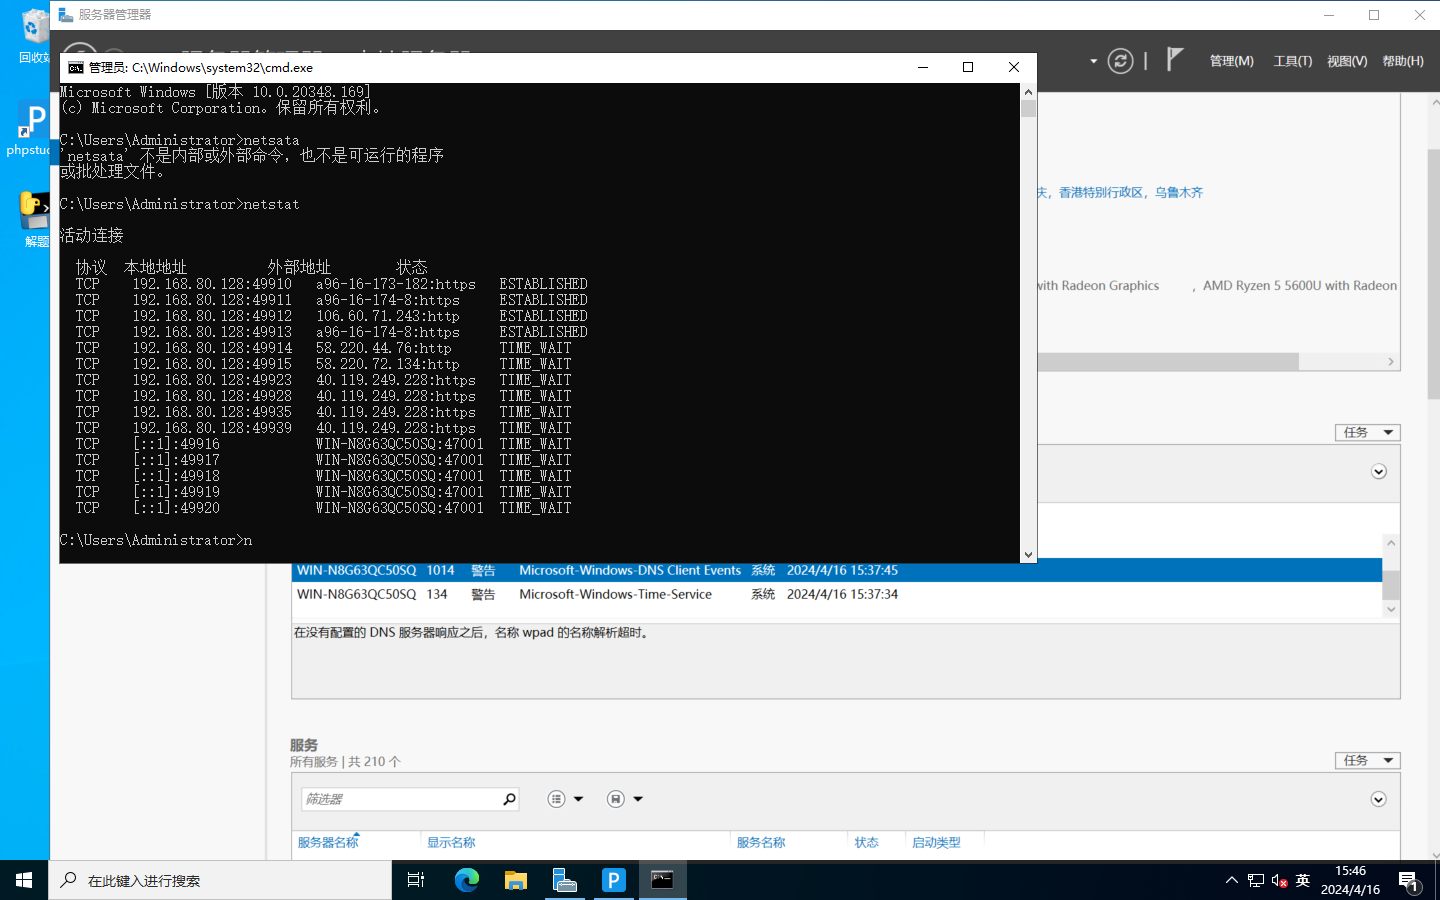Open the services 任务 dropdown
This screenshot has width=1440, height=900.
pos(1367,760)
